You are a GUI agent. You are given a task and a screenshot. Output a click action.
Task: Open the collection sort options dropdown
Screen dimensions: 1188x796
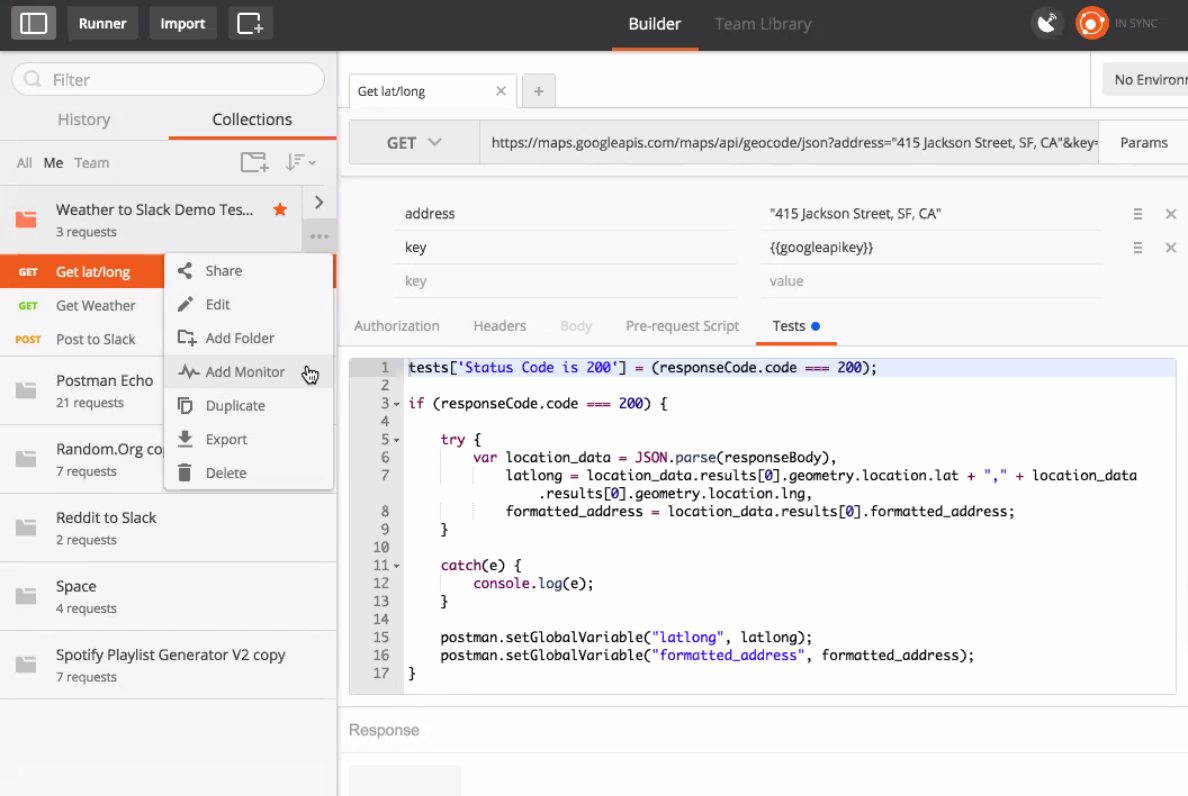[300, 162]
